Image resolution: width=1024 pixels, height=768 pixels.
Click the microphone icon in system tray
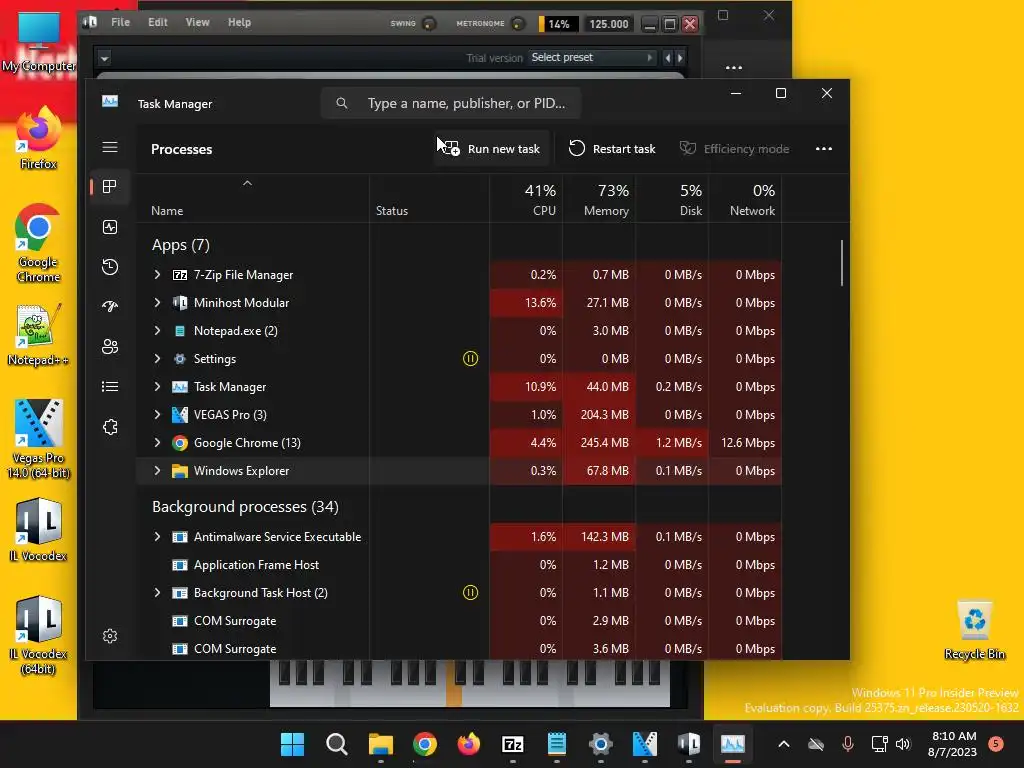click(848, 744)
